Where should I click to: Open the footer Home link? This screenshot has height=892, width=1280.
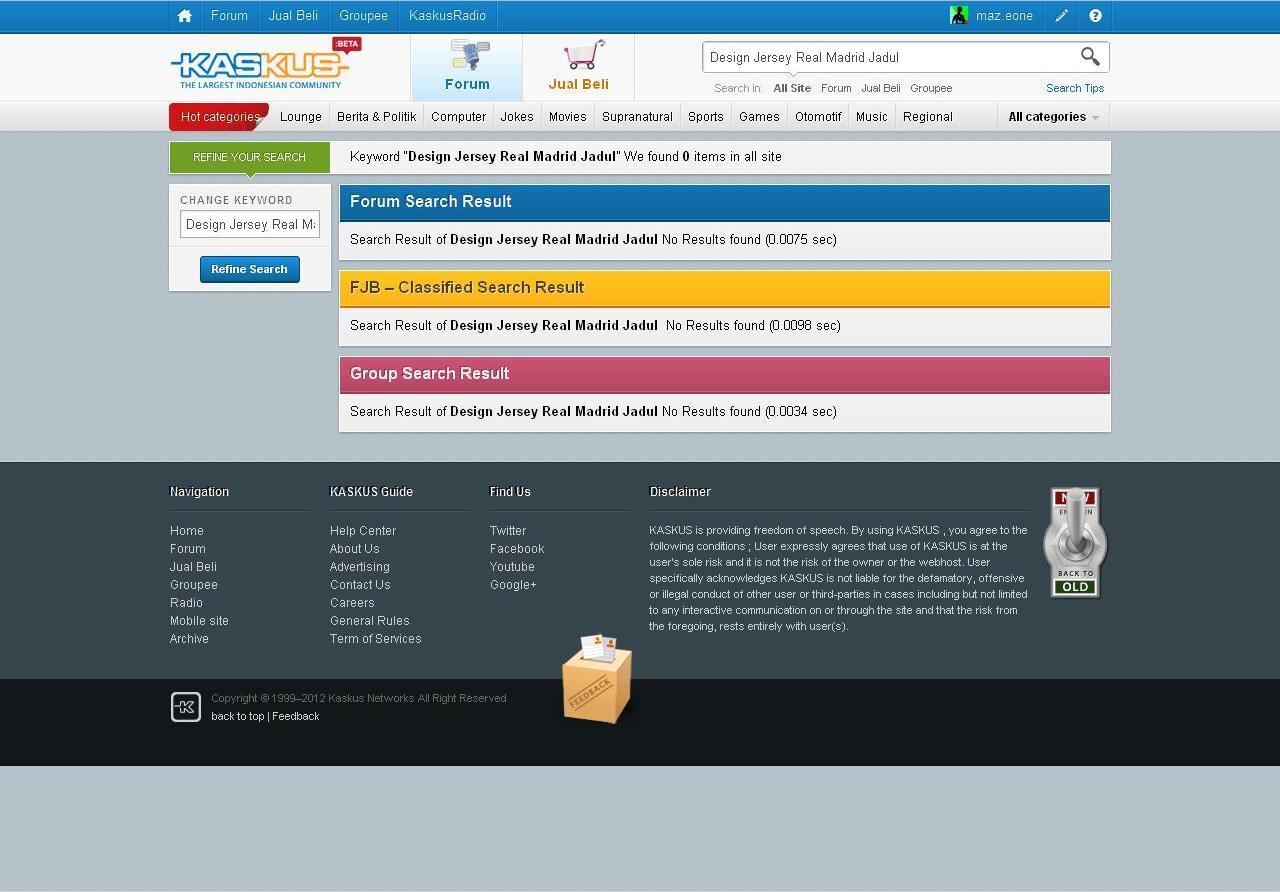(187, 531)
